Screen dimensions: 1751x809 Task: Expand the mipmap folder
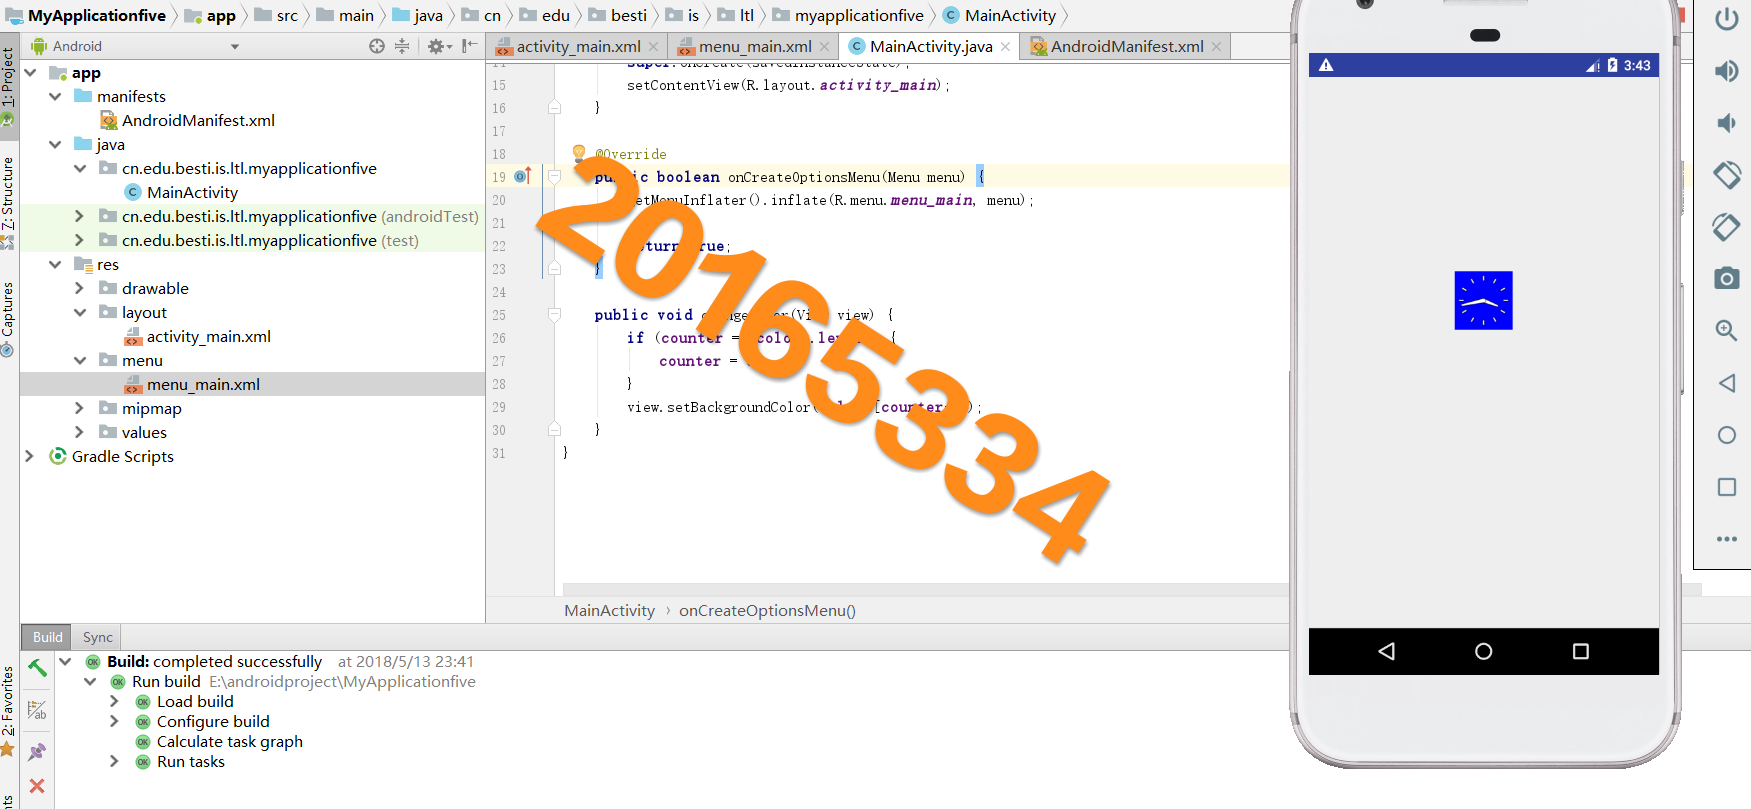[x=79, y=409]
